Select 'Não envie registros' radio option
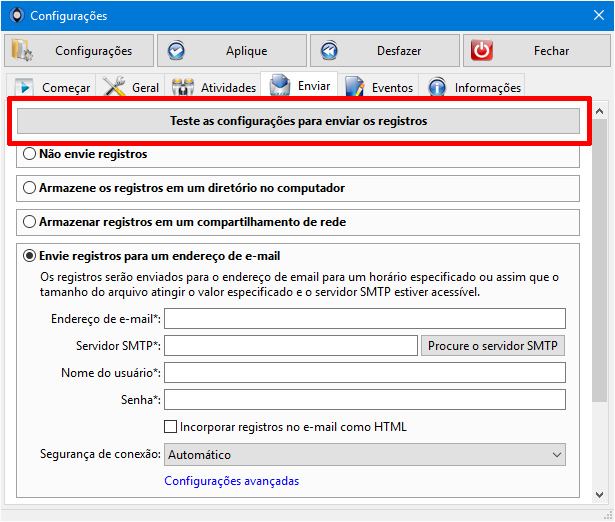This screenshot has width=615, height=522. [29, 154]
